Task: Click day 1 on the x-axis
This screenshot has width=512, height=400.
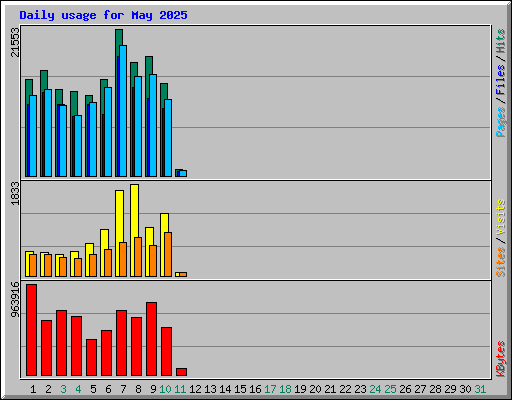Action: click(33, 389)
